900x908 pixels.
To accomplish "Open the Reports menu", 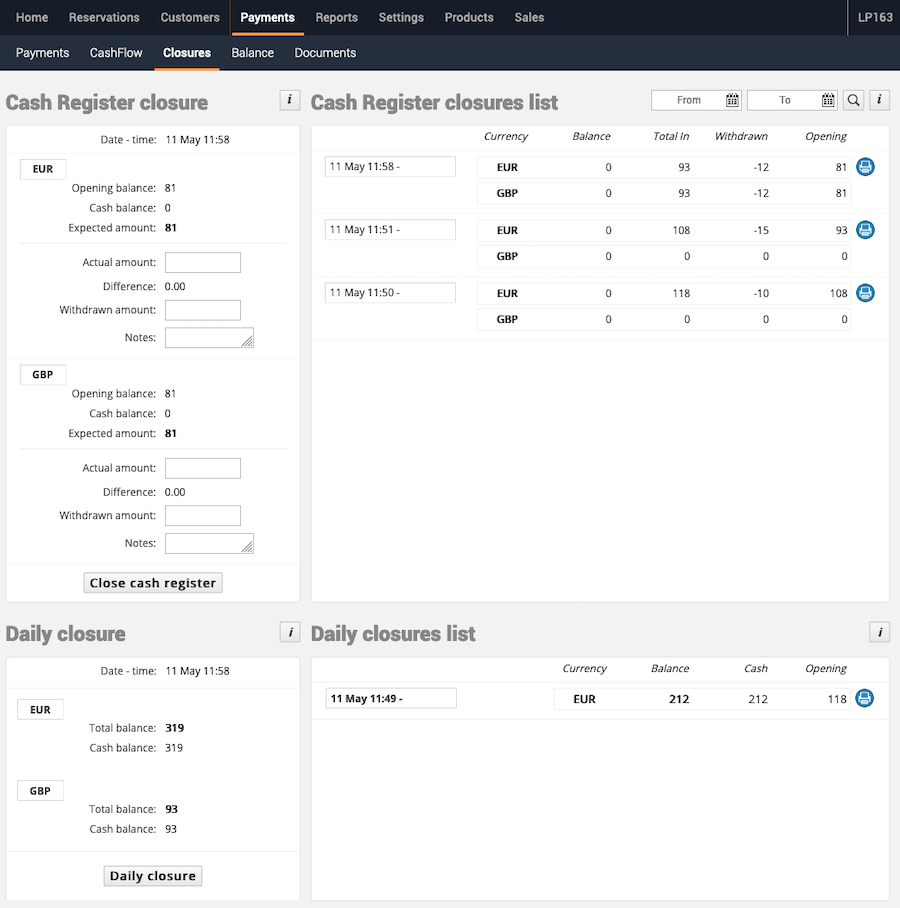I will pyautogui.click(x=336, y=17).
